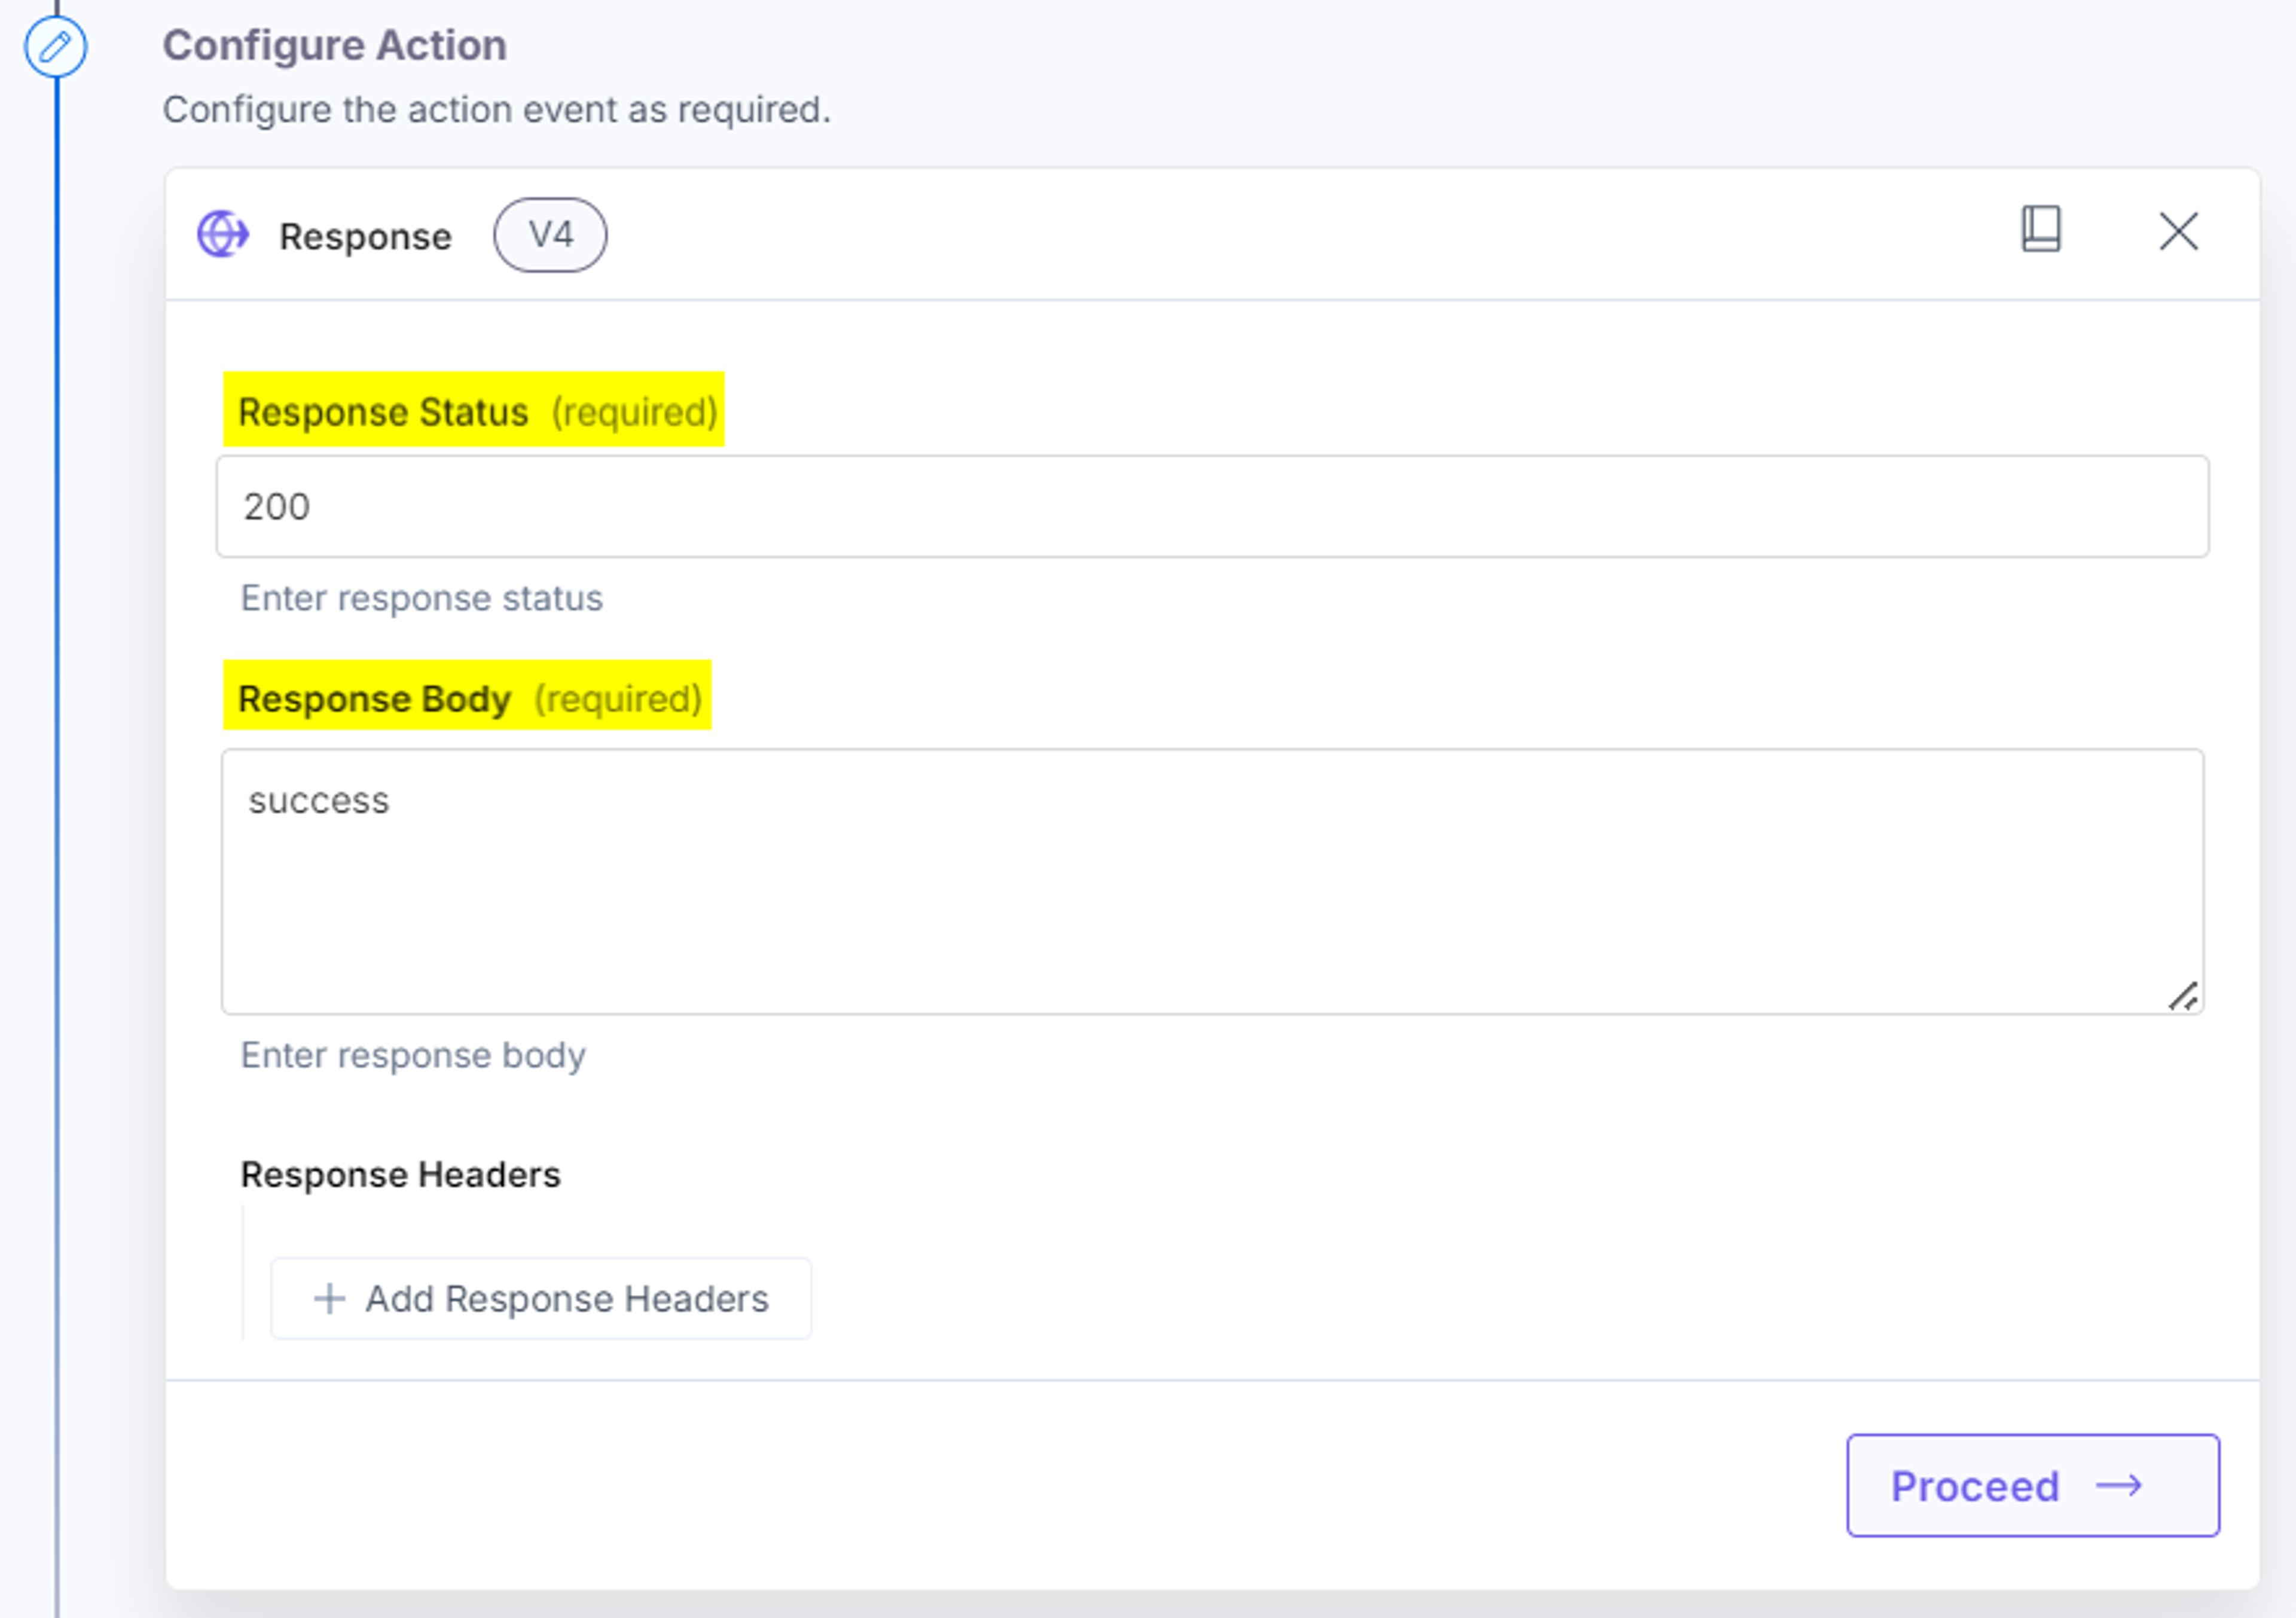This screenshot has width=2296, height=1618.
Task: Click the Response Headers heading
Action: tap(400, 1174)
